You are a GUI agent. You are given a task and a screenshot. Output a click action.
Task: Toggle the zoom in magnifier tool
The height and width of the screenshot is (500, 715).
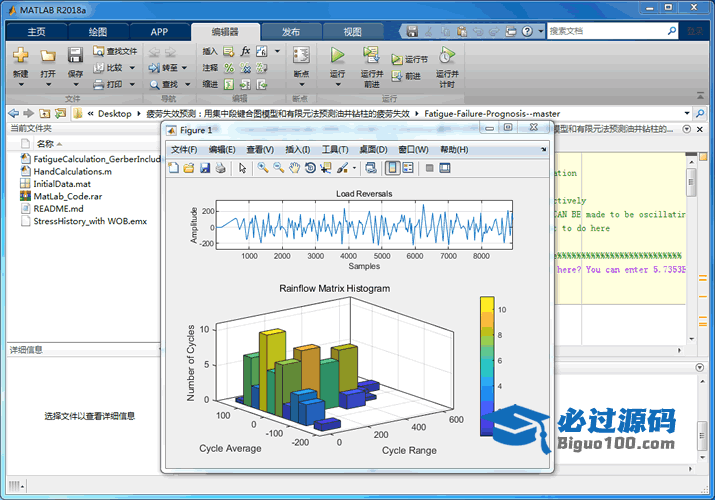pos(263,168)
